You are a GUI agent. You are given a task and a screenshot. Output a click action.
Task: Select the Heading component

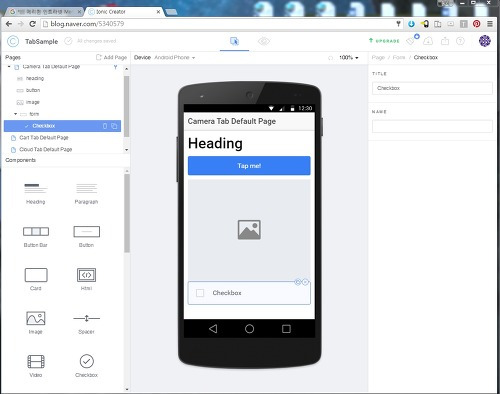(x=35, y=194)
